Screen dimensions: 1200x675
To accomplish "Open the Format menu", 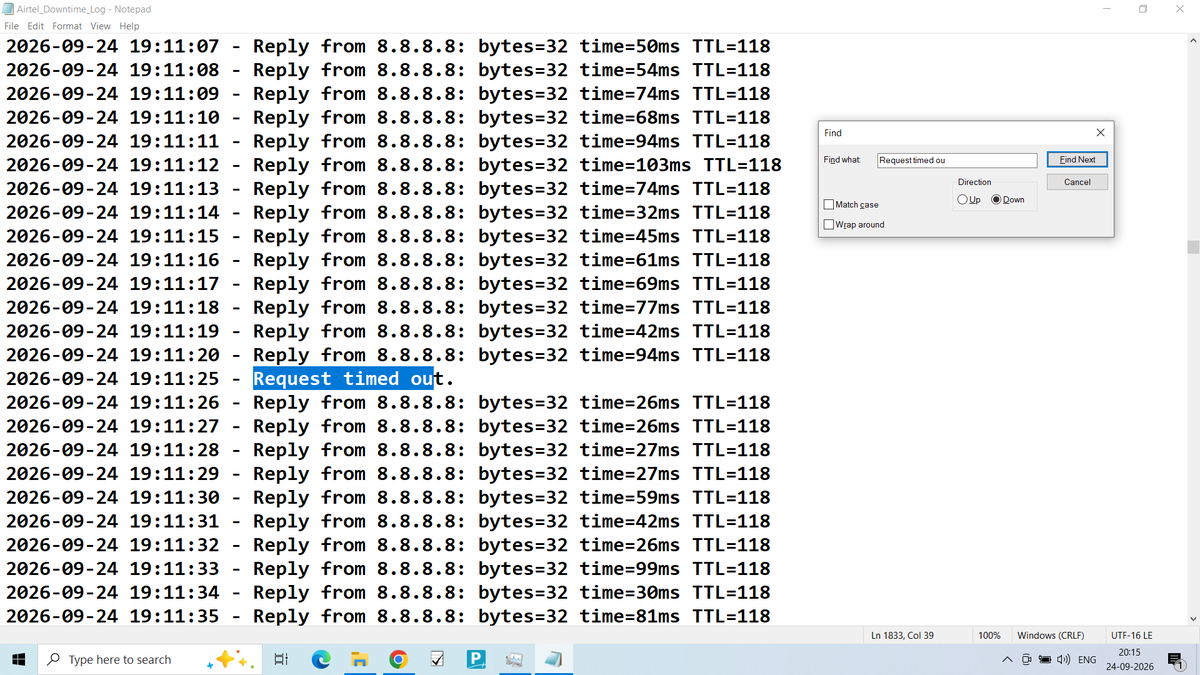I will tap(67, 26).
